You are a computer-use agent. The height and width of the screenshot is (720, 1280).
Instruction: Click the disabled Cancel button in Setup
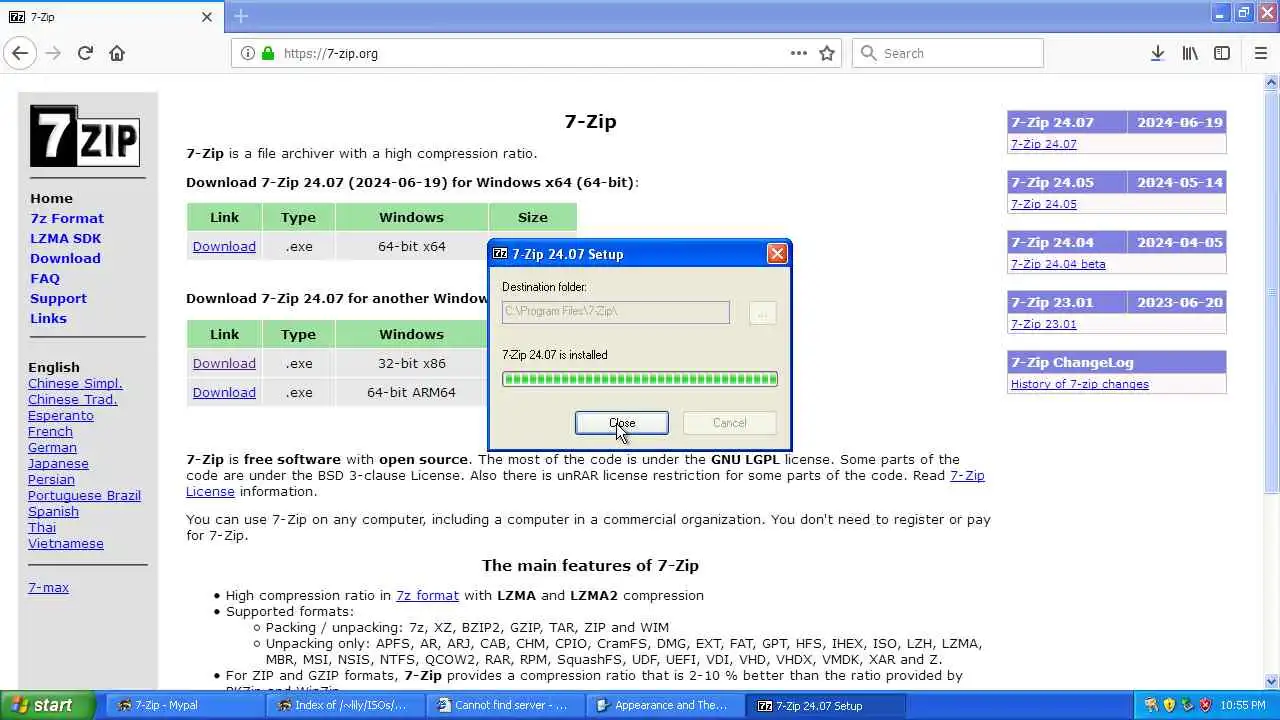pos(729,423)
